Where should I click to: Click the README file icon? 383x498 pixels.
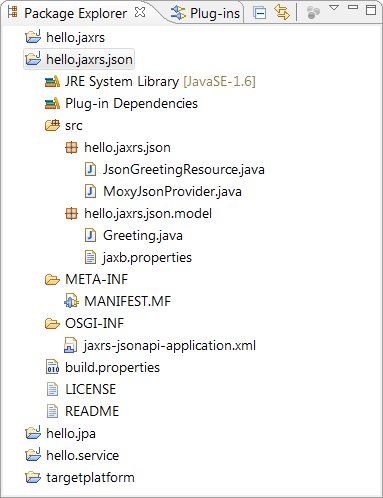pyautogui.click(x=52, y=411)
